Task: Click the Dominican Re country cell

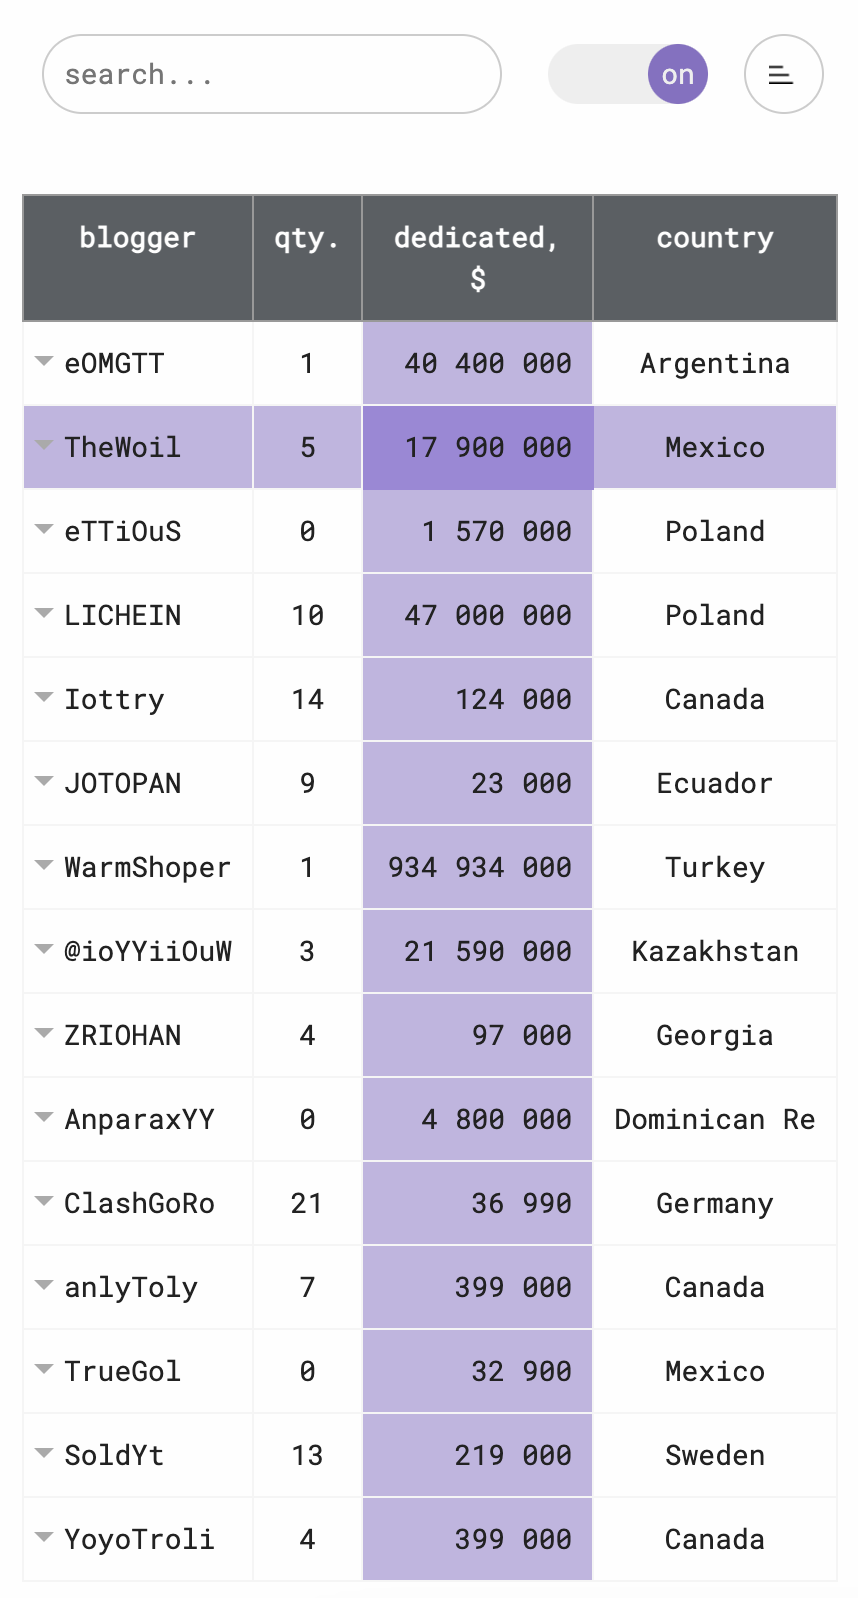Action: (x=715, y=1119)
